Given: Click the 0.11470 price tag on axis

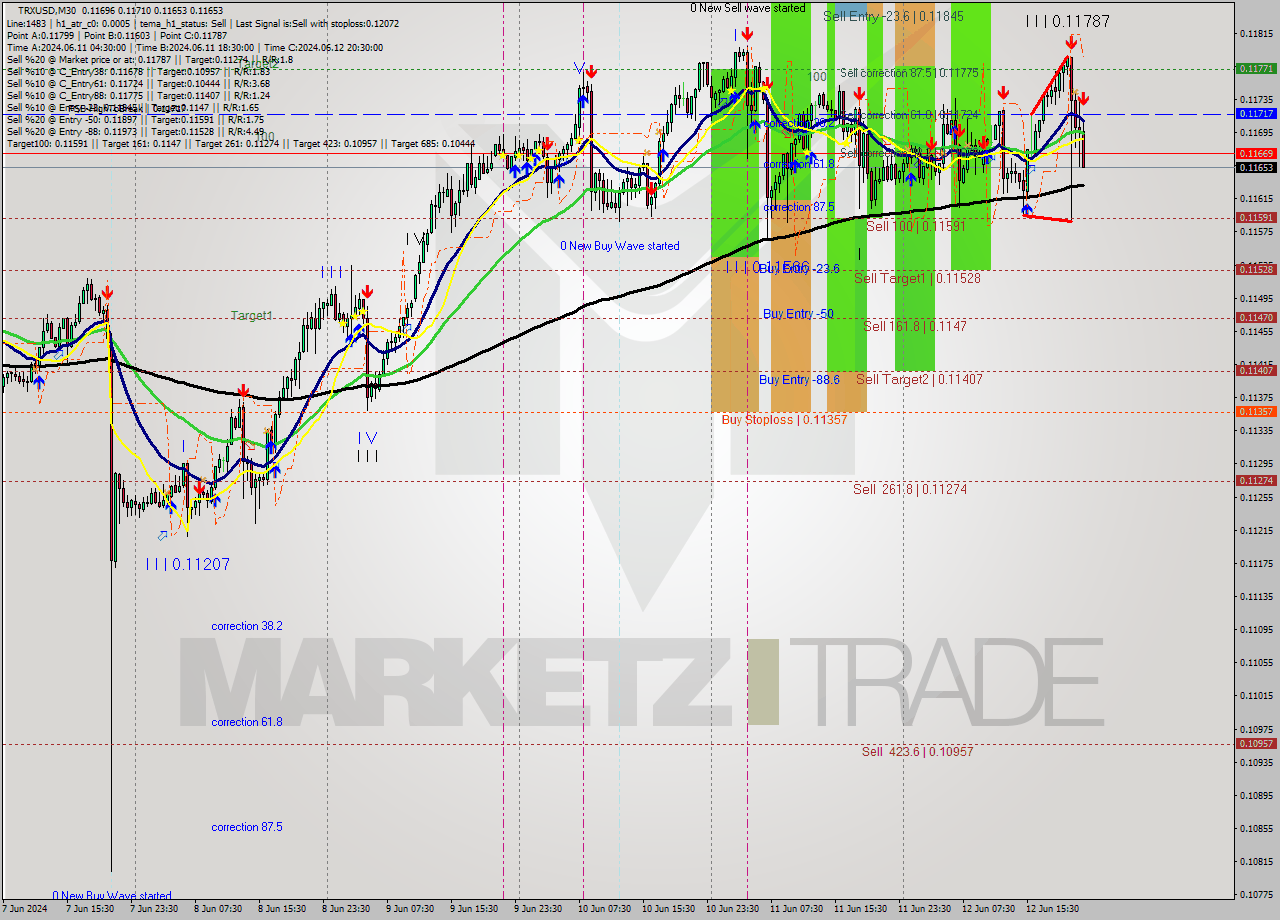Looking at the screenshot, I should click(x=1256, y=317).
